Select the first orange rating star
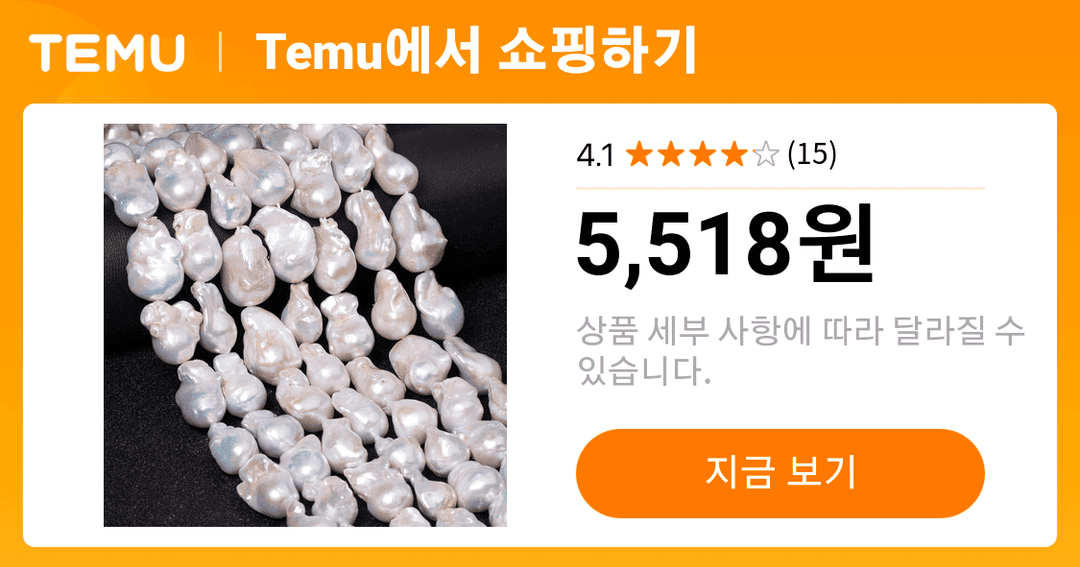The width and height of the screenshot is (1080, 567). coord(639,154)
